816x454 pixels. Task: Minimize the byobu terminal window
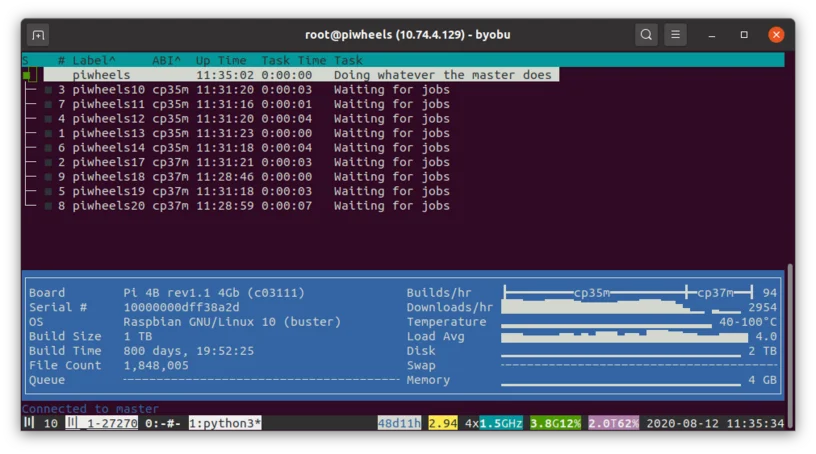(711, 35)
